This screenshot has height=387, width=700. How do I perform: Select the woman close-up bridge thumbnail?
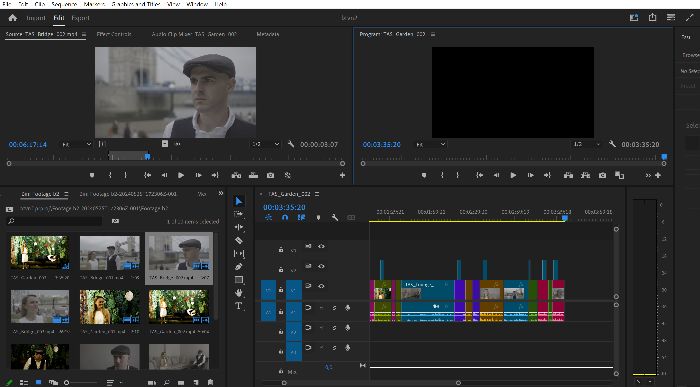(x=40, y=306)
